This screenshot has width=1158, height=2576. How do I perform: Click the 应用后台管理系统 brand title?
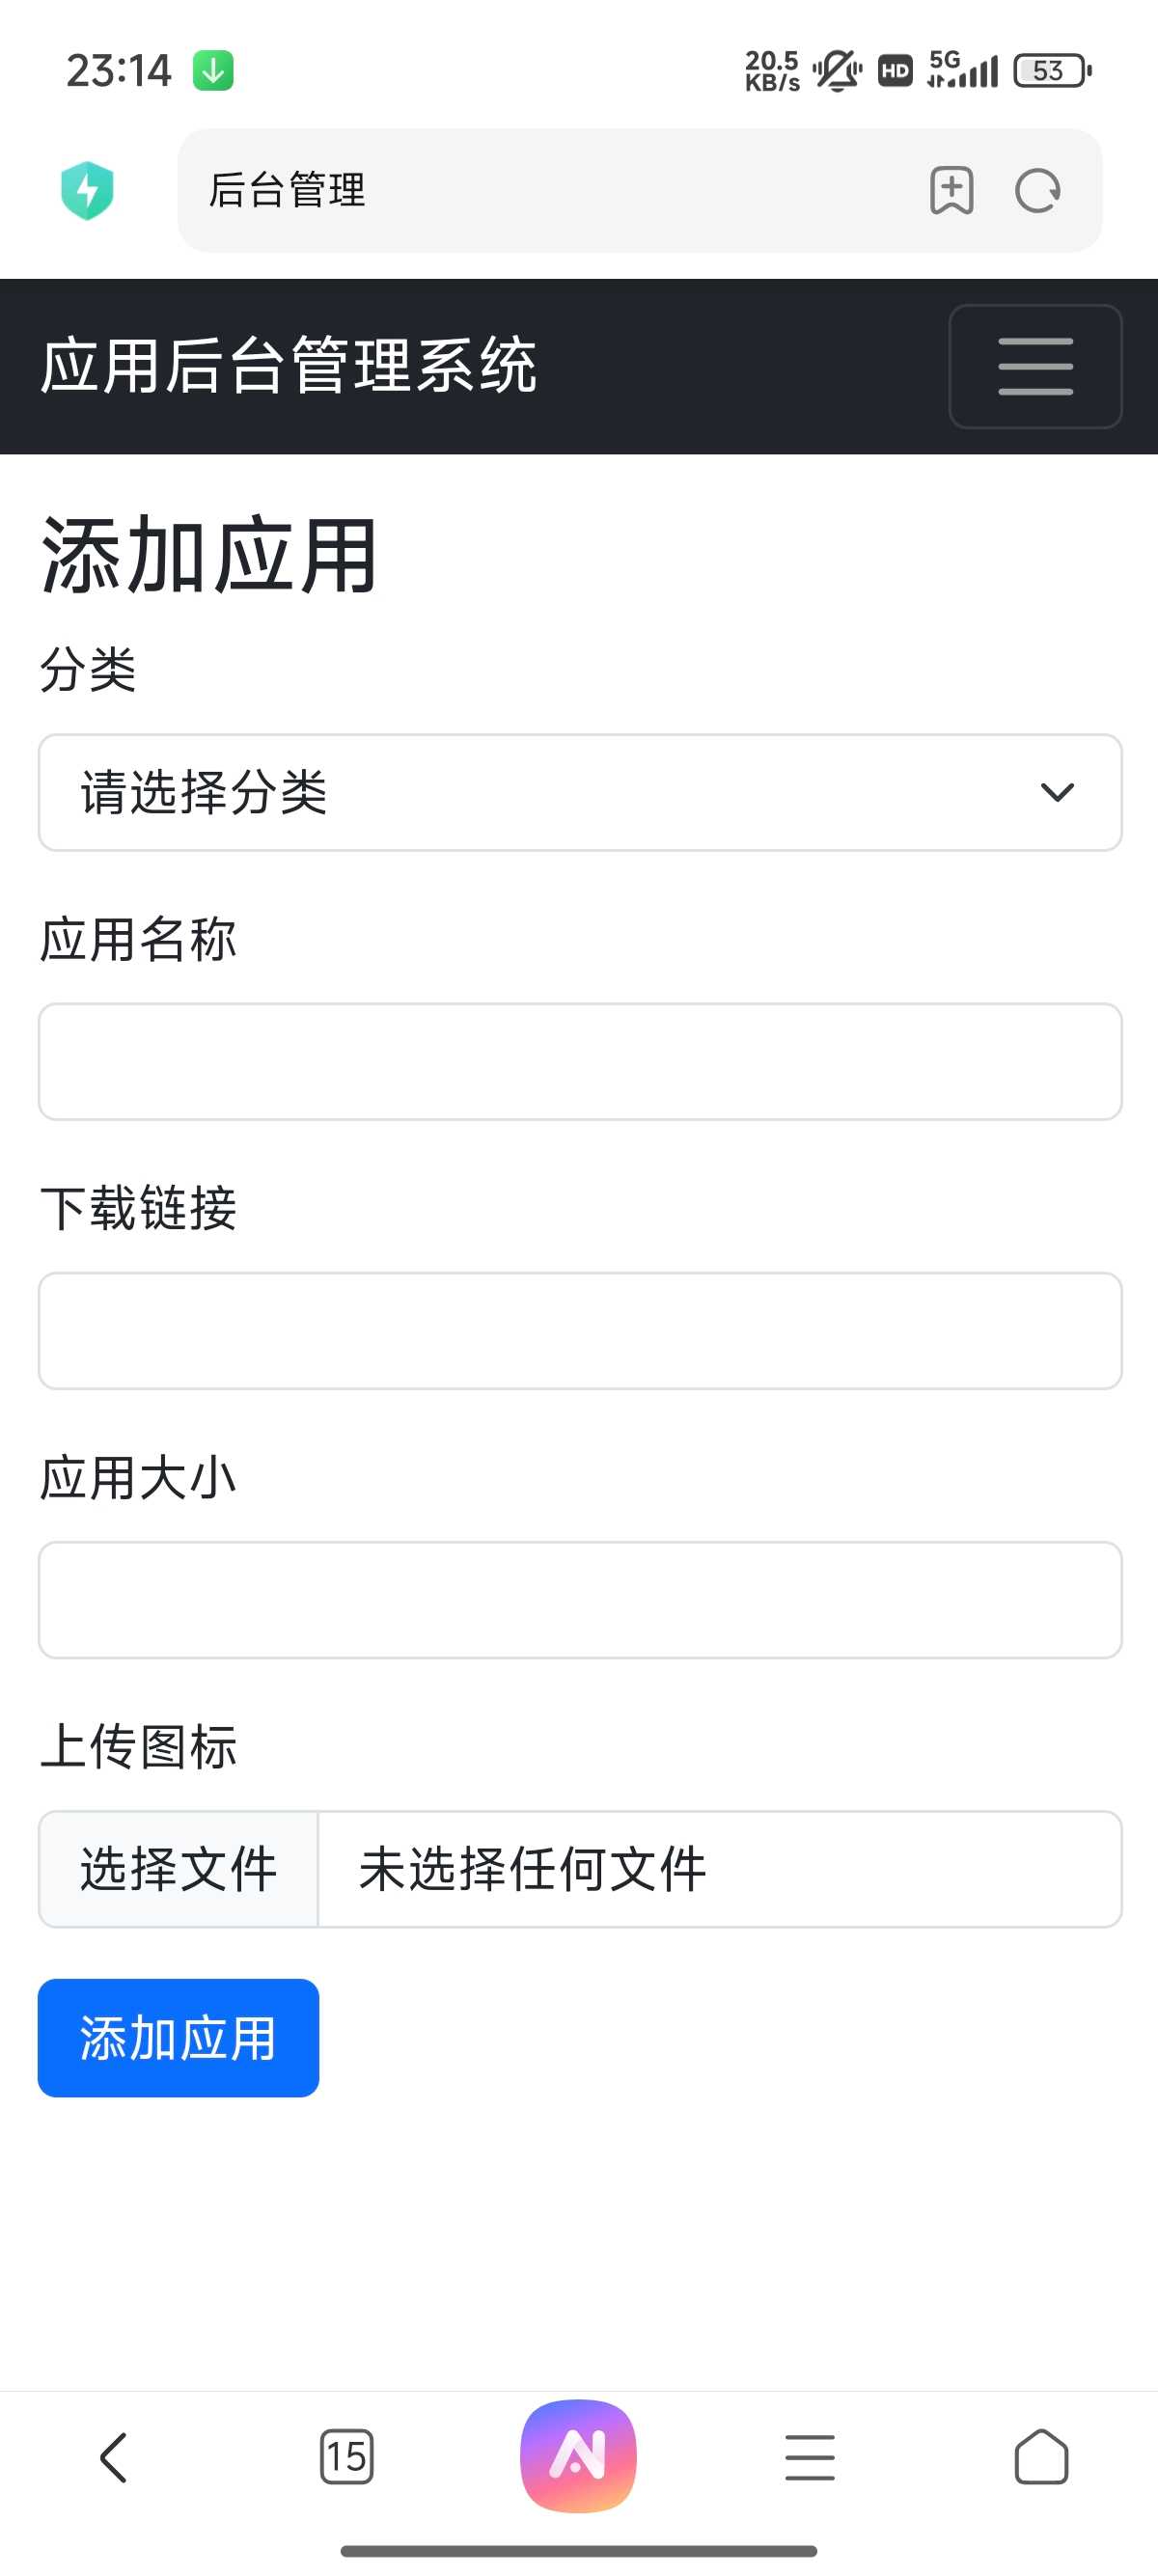(288, 366)
